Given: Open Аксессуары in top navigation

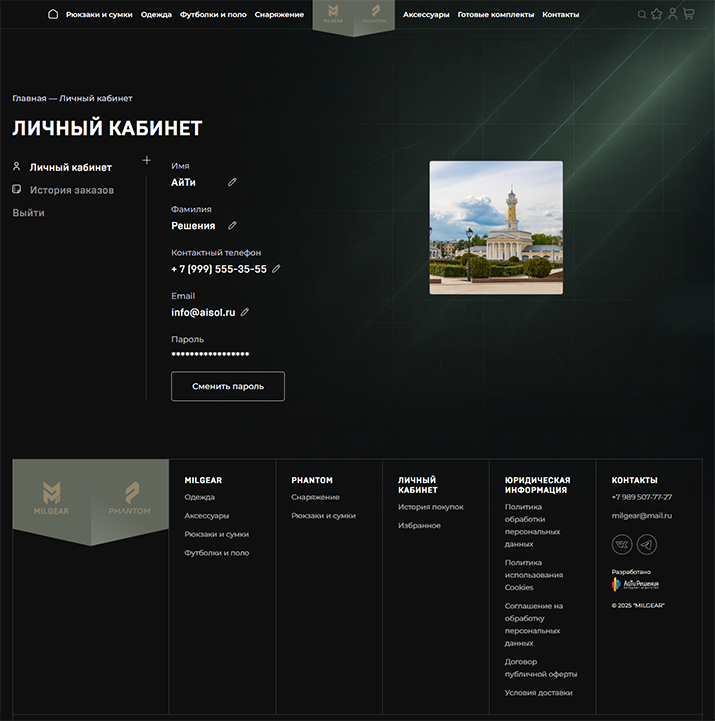Looking at the screenshot, I should click(x=426, y=15).
